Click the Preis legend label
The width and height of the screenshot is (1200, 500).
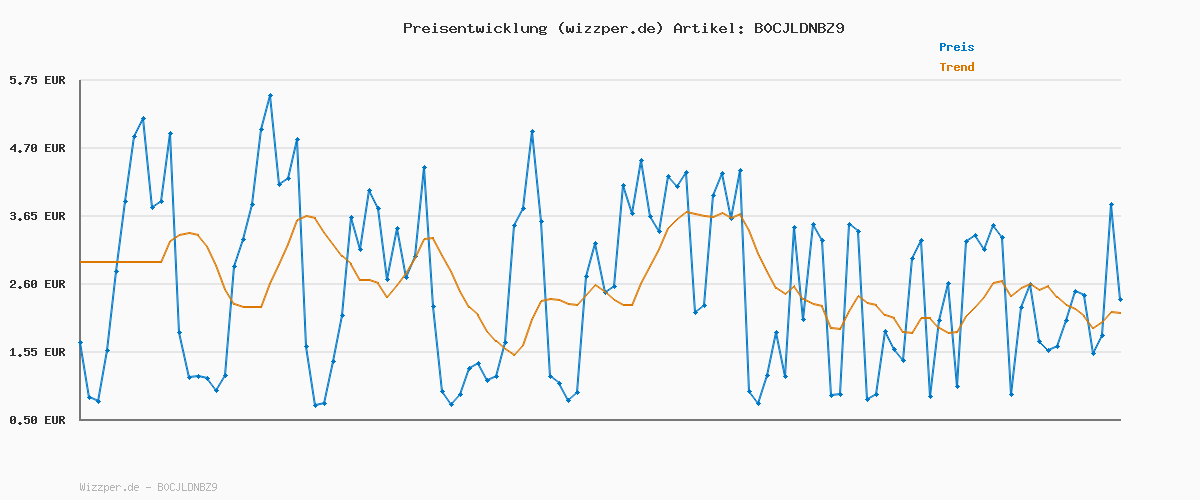956,47
